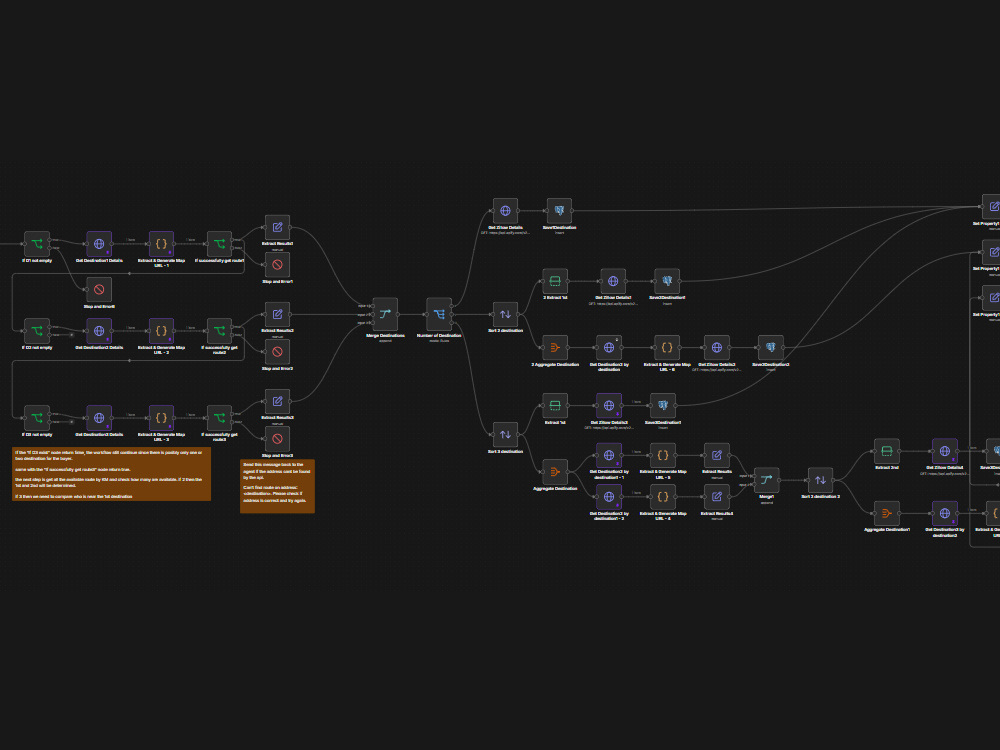Open the 'Extract Results1' edit node

[x=277, y=227]
